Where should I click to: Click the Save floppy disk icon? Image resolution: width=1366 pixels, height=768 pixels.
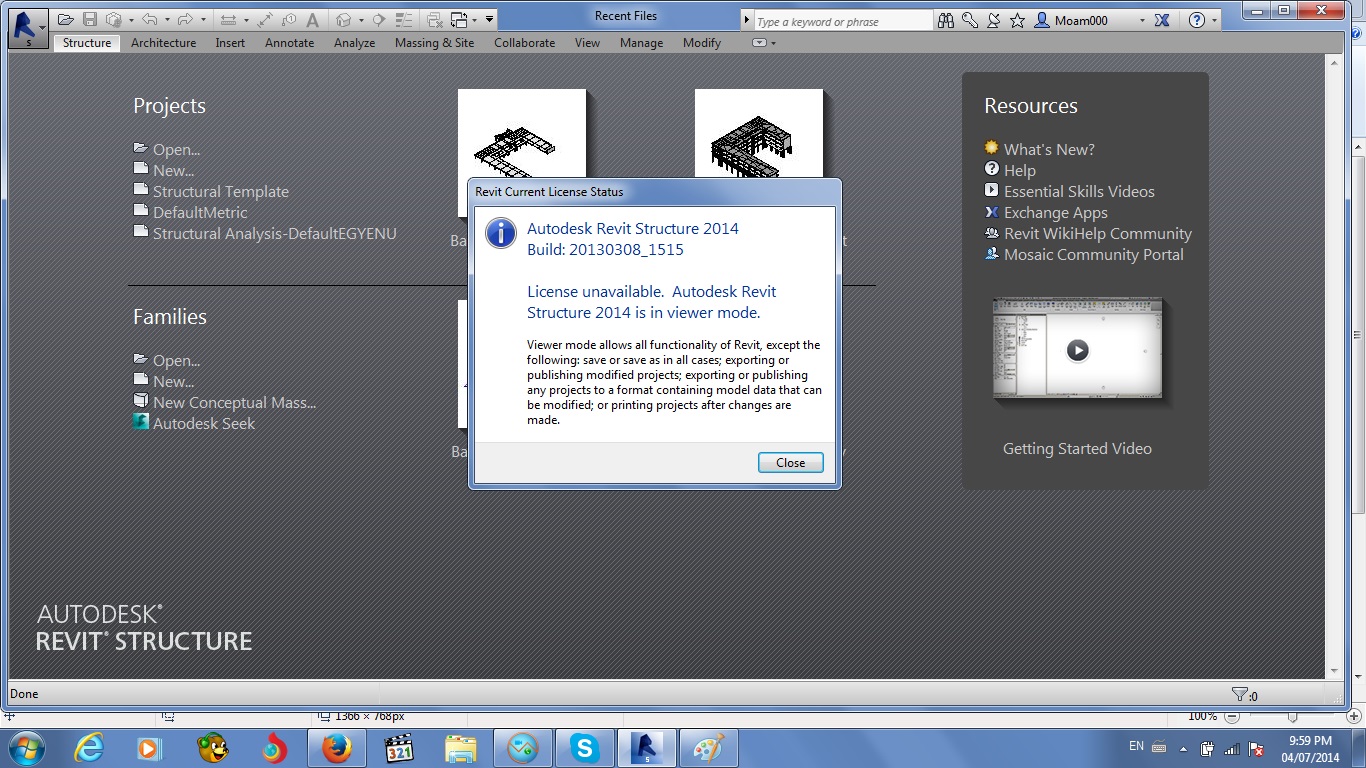coord(90,20)
